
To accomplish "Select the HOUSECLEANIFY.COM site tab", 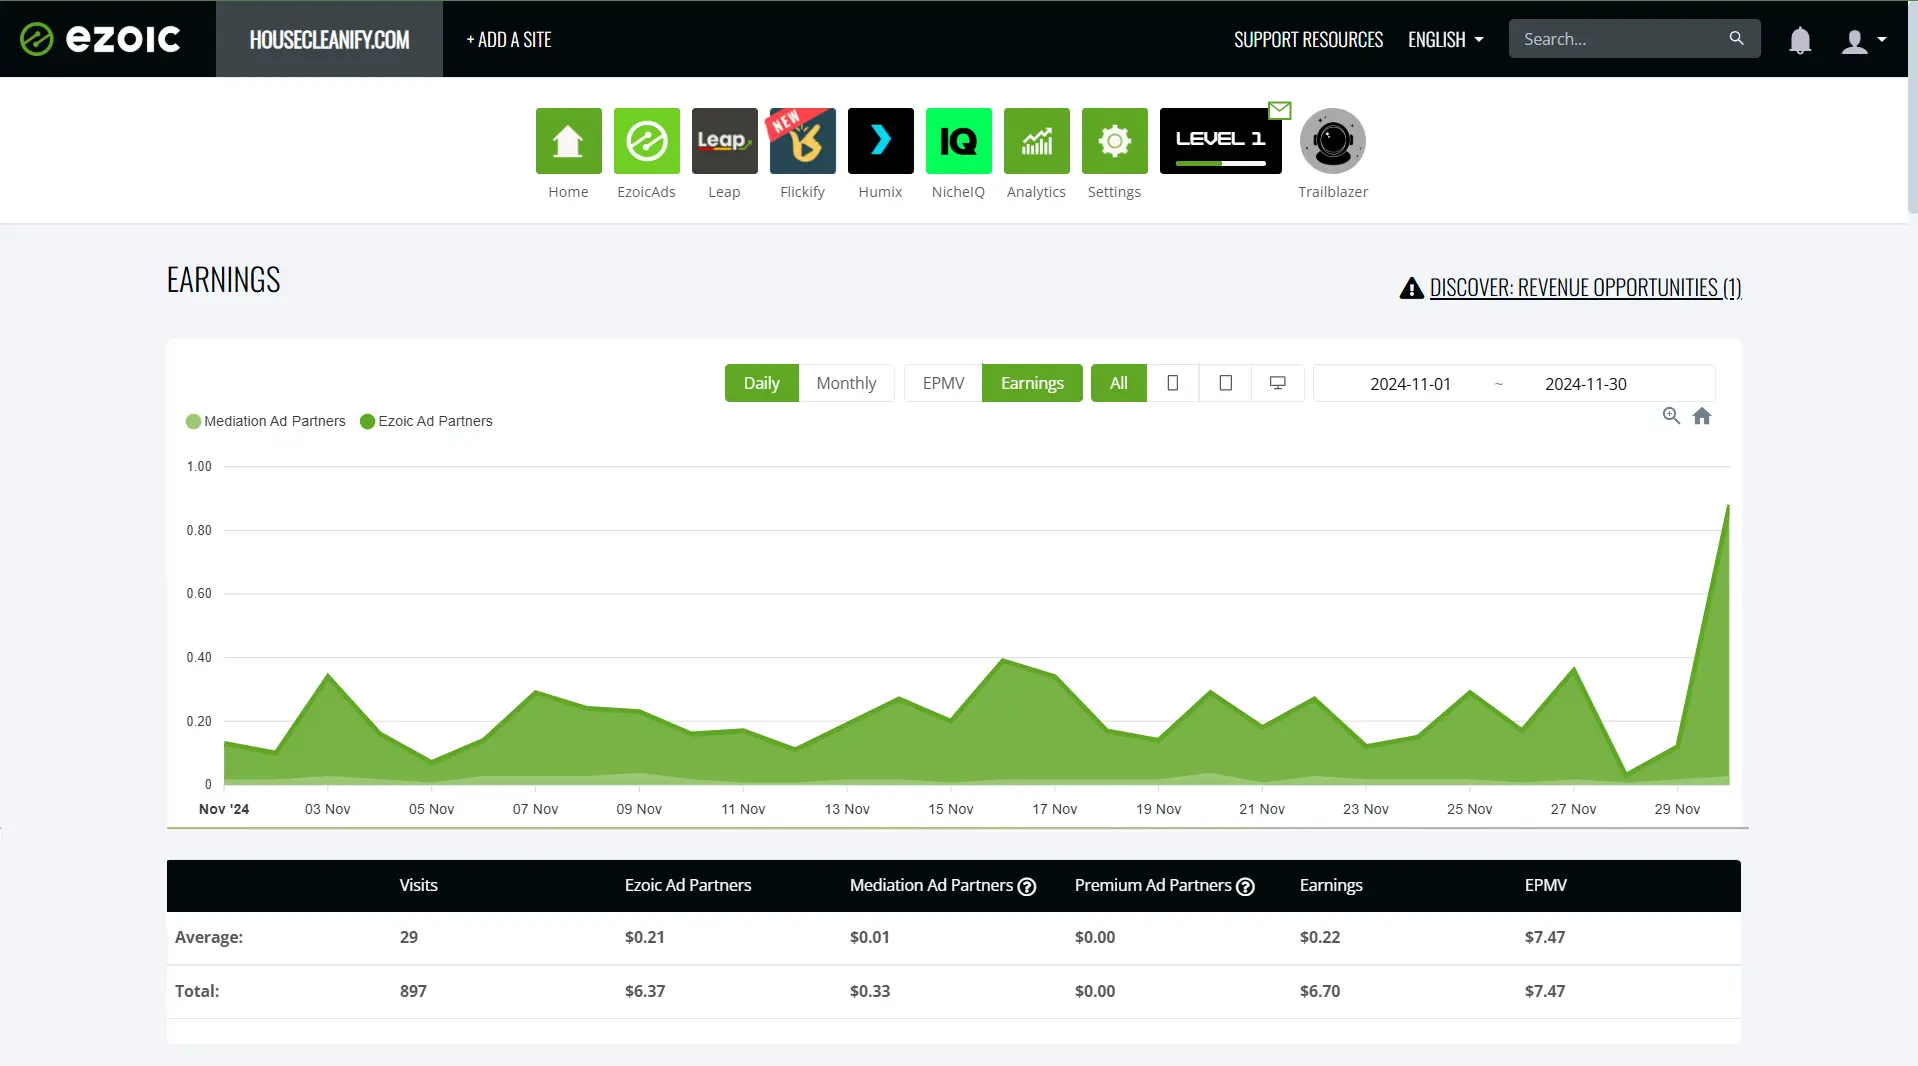I will 329,39.
